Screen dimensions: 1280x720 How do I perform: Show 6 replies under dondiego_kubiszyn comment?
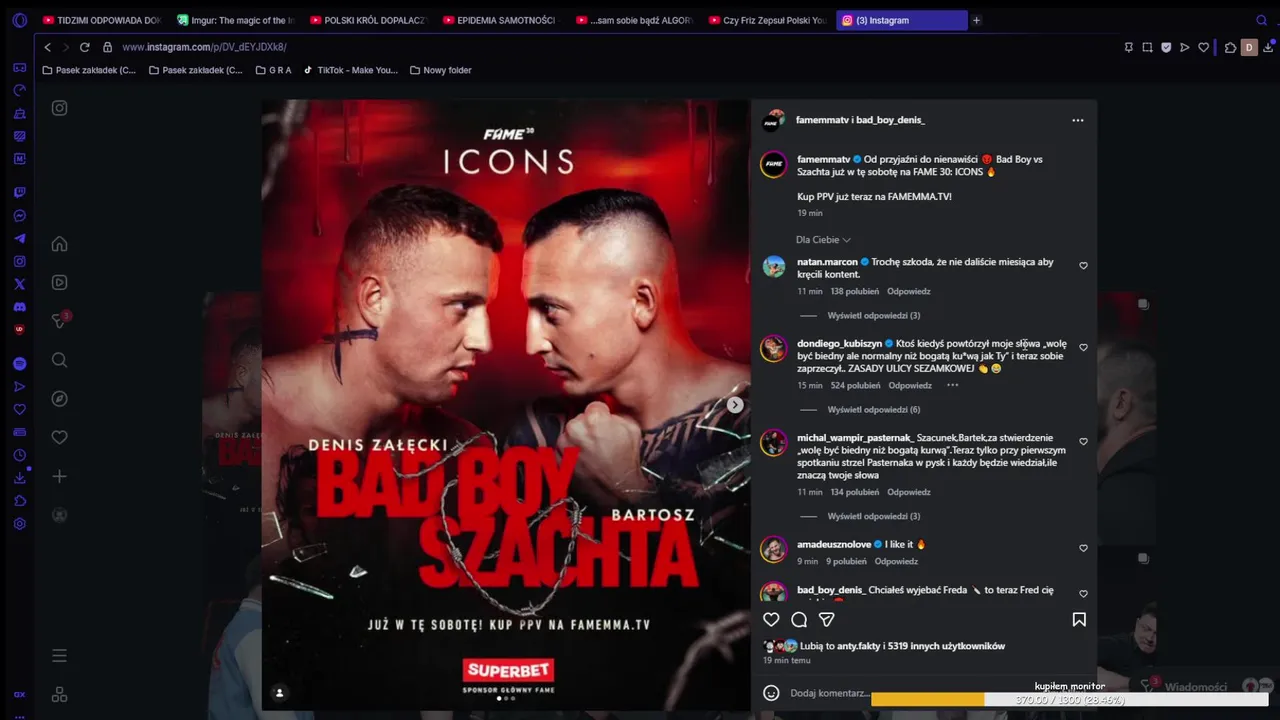[x=873, y=410]
